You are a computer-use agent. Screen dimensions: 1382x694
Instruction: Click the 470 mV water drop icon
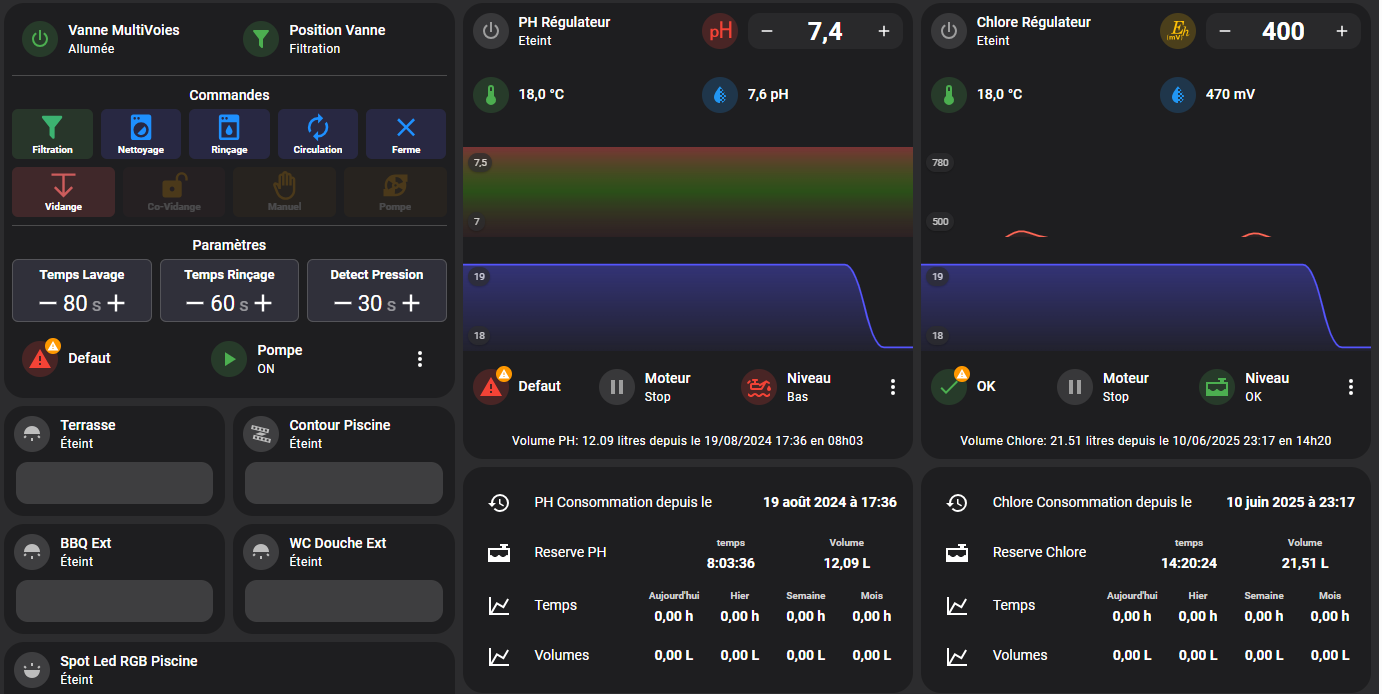click(1178, 95)
